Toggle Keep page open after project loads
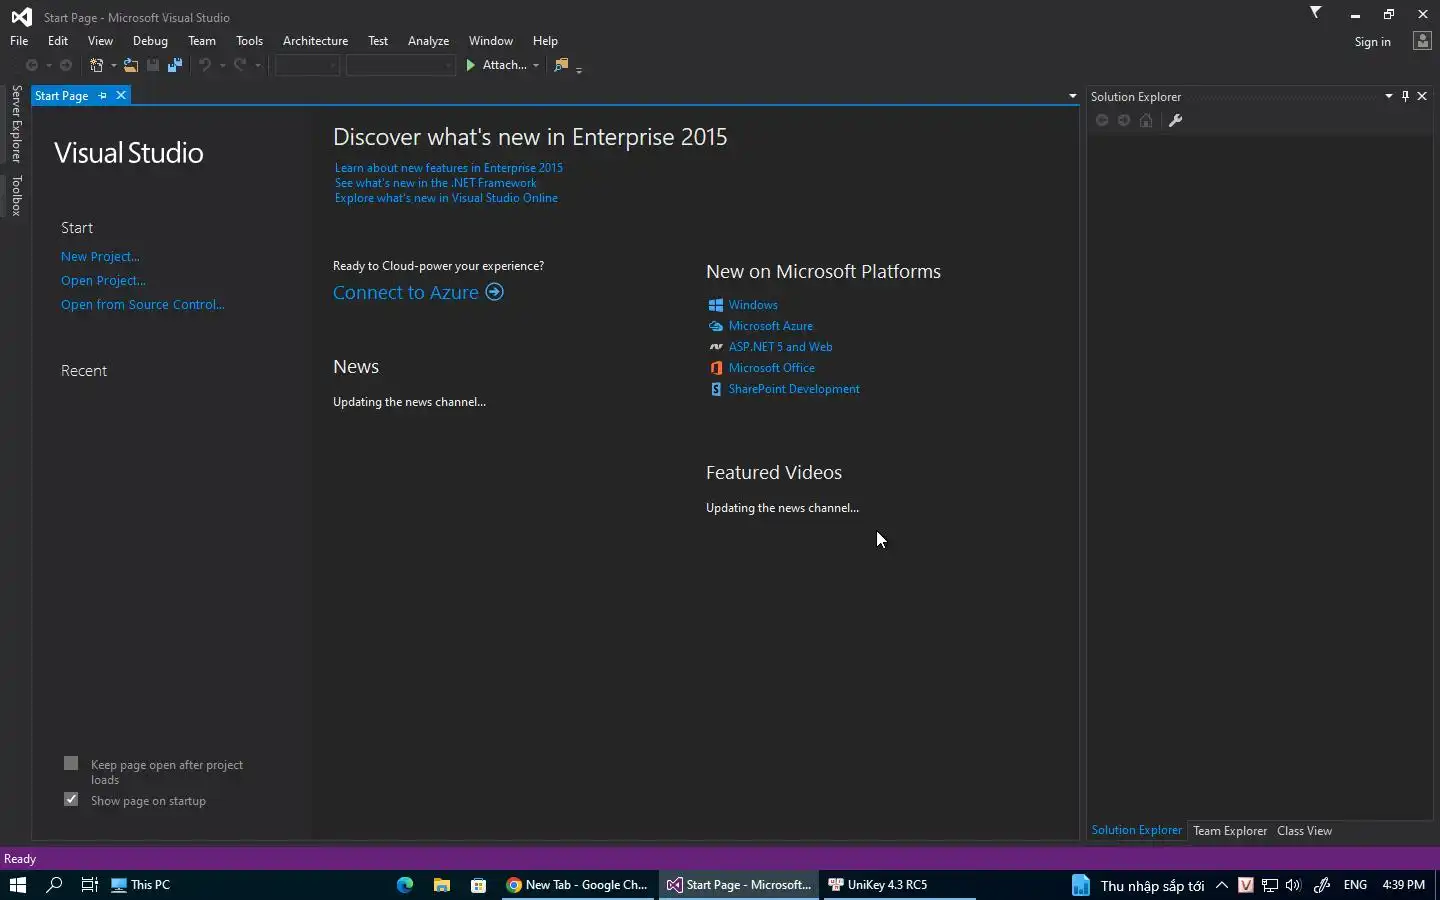The image size is (1440, 900). click(x=71, y=763)
